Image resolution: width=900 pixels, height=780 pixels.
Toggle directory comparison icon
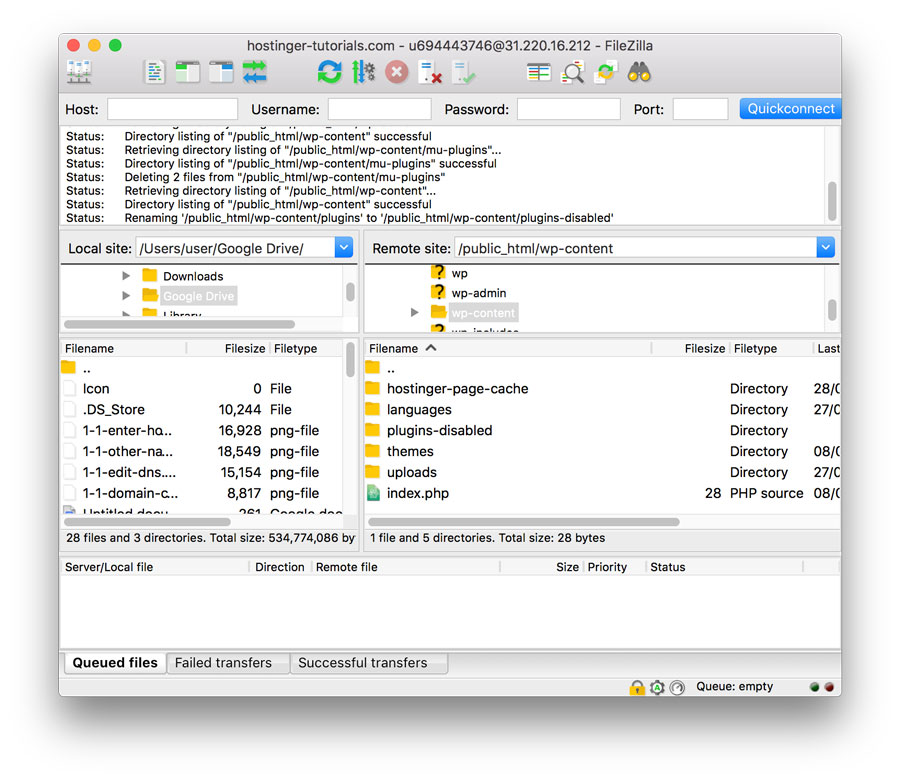click(x=572, y=72)
